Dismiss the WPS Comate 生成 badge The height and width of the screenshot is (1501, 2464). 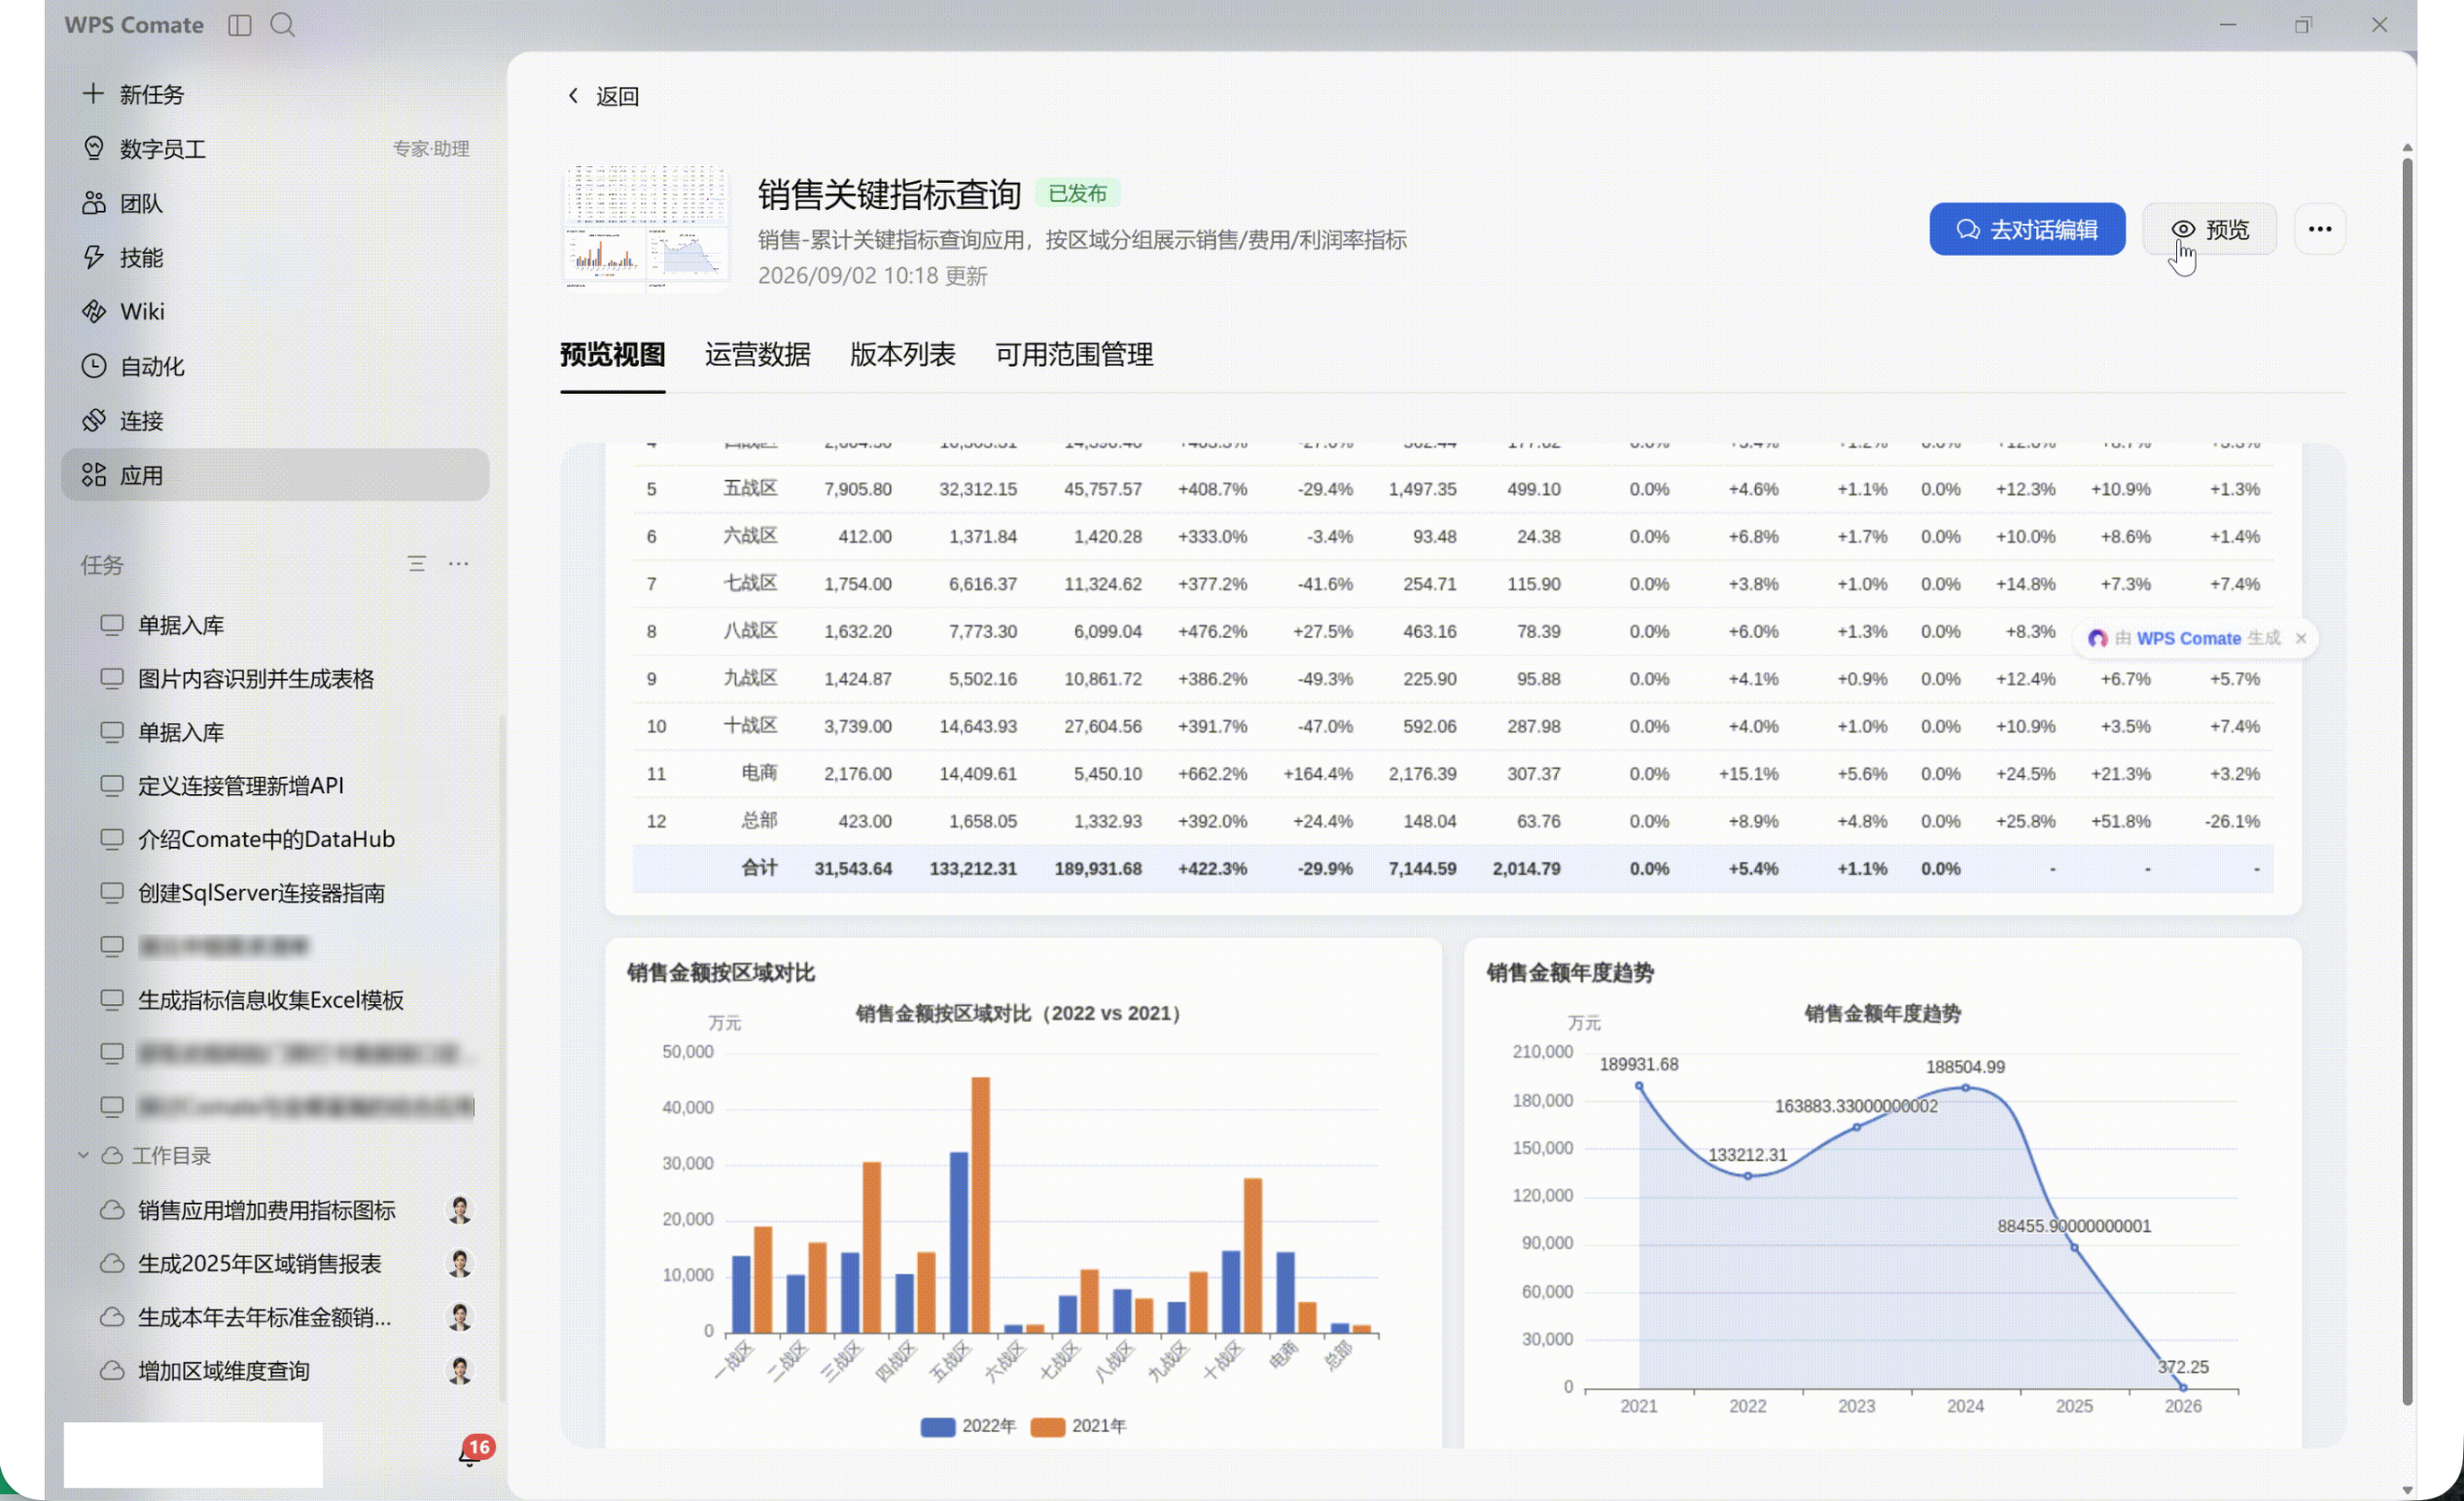[x=2301, y=638]
